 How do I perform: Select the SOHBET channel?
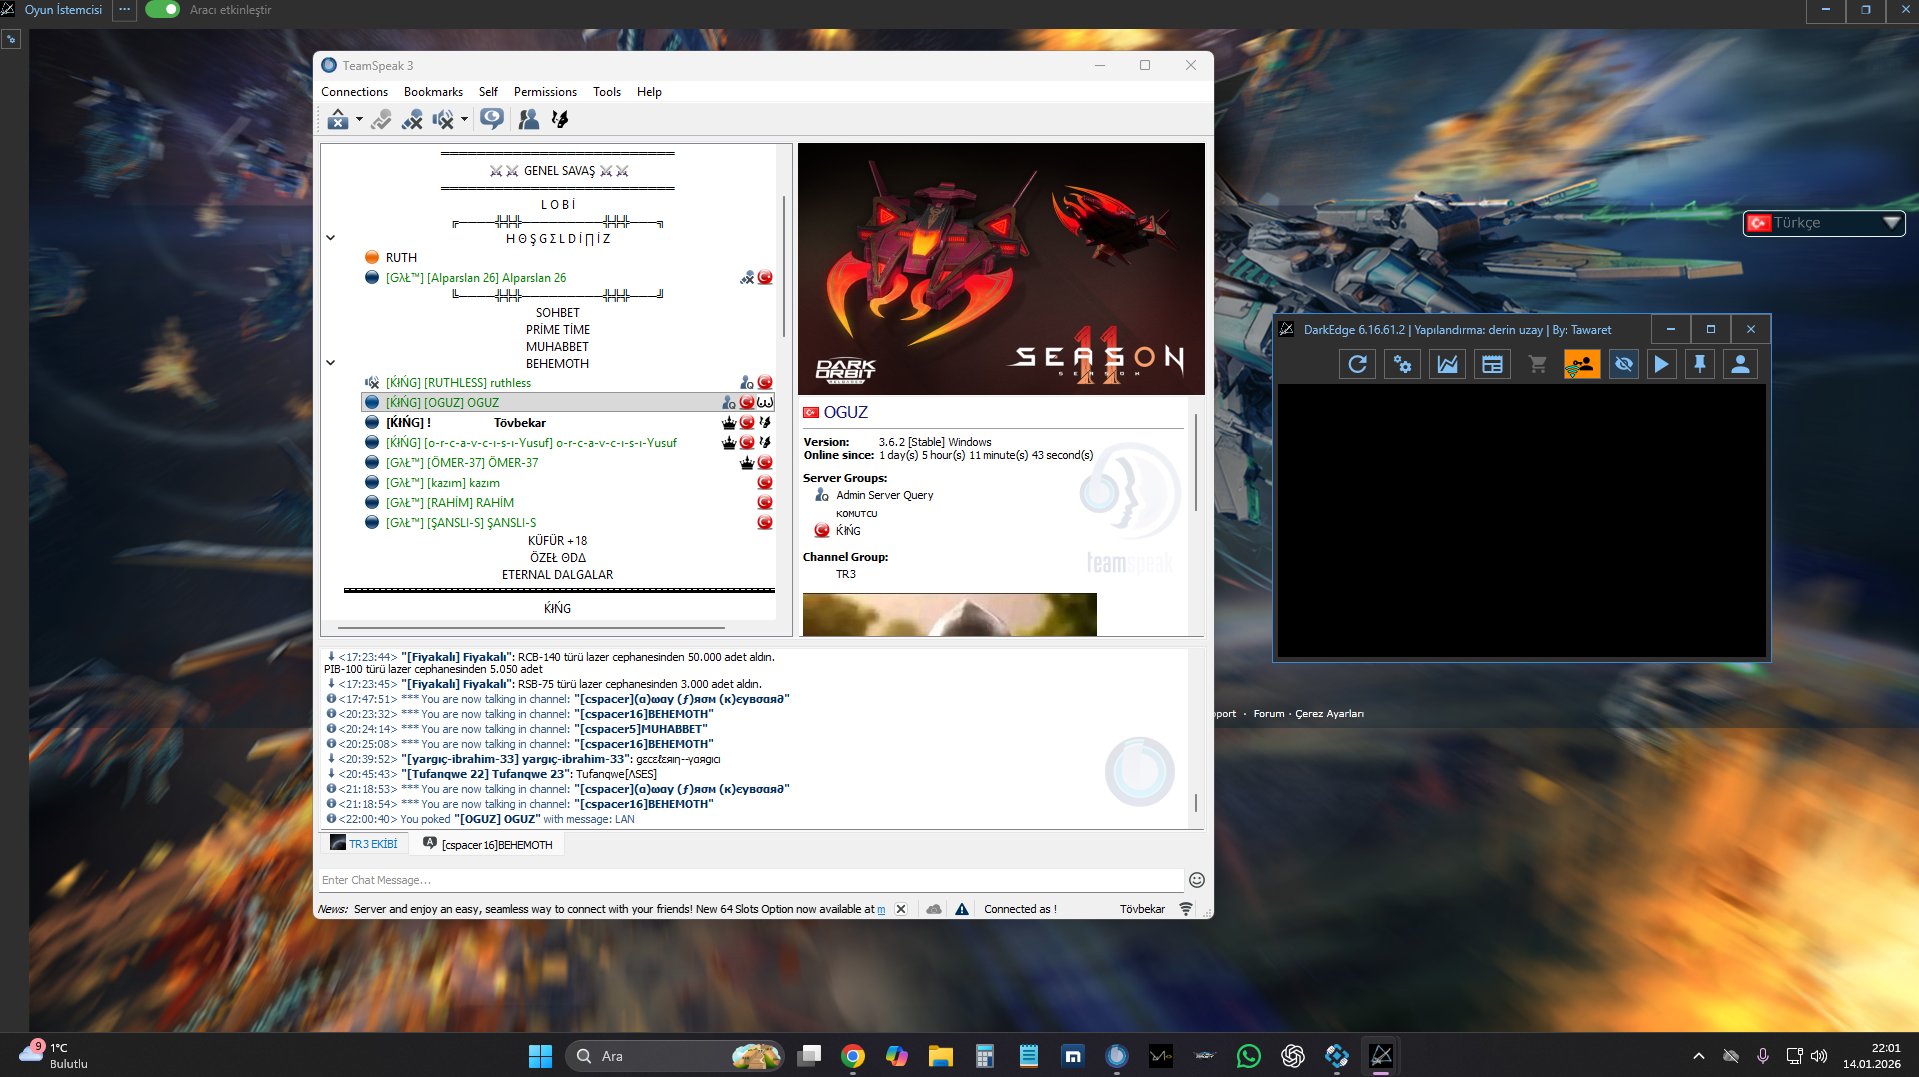557,313
